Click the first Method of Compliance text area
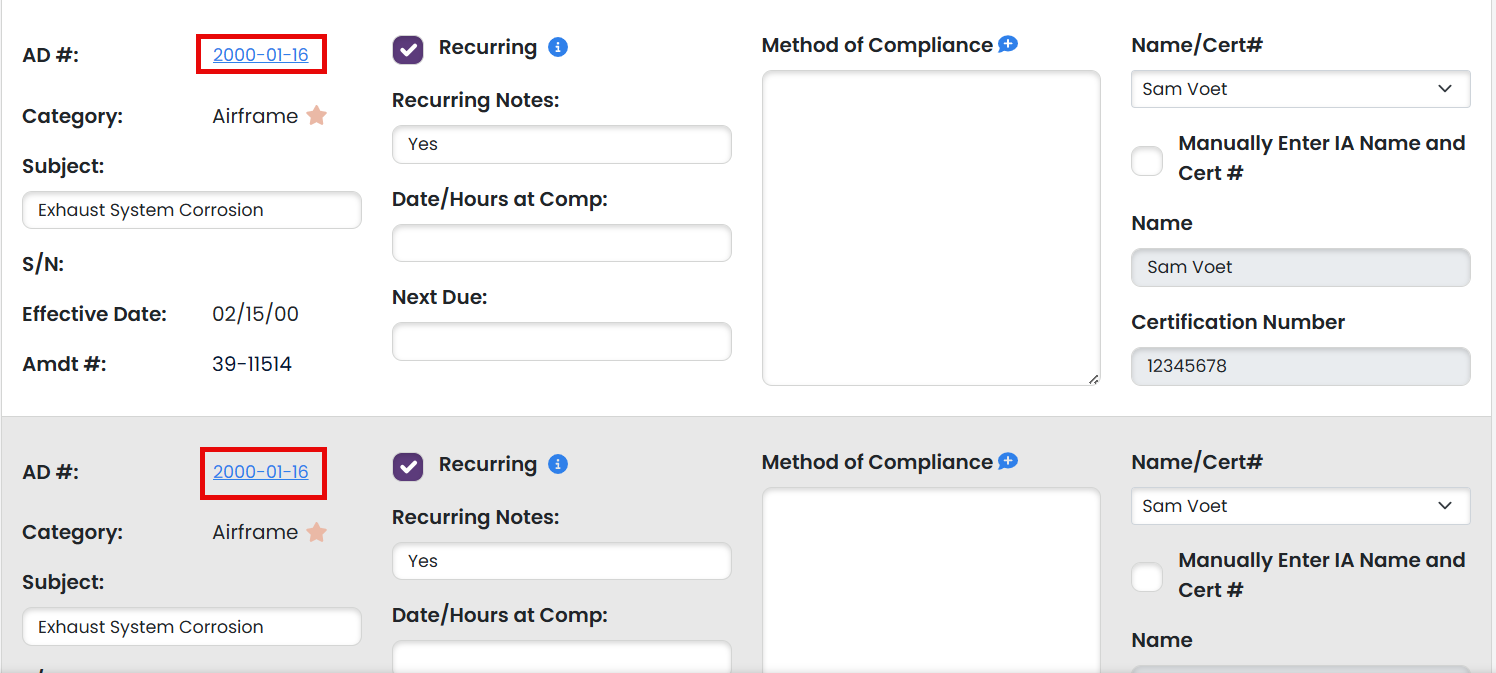This screenshot has height=673, width=1496. click(931, 228)
